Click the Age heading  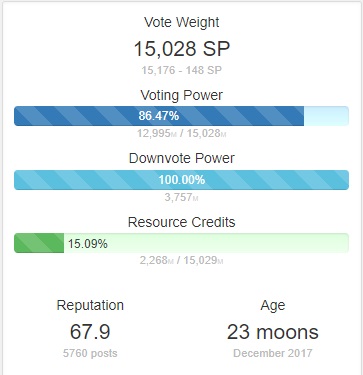point(273,305)
